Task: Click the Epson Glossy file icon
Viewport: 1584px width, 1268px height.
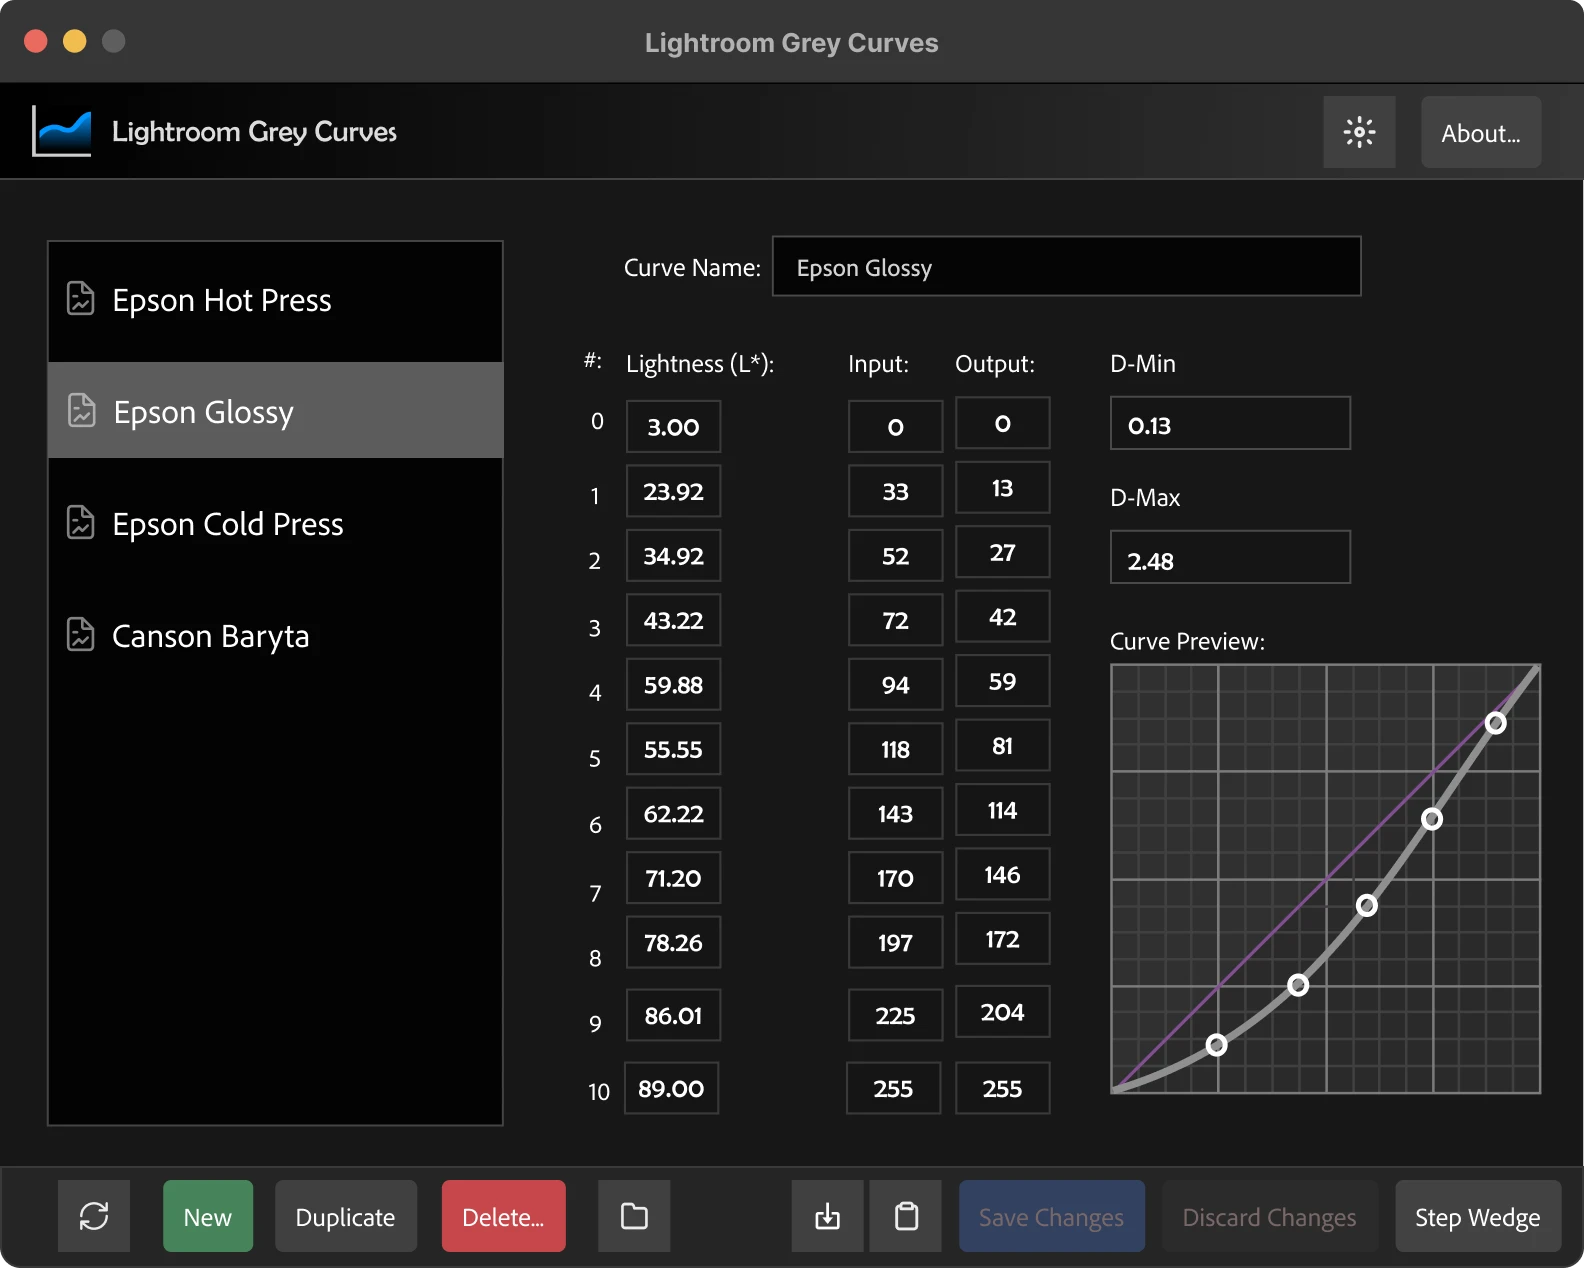Action: coord(81,411)
